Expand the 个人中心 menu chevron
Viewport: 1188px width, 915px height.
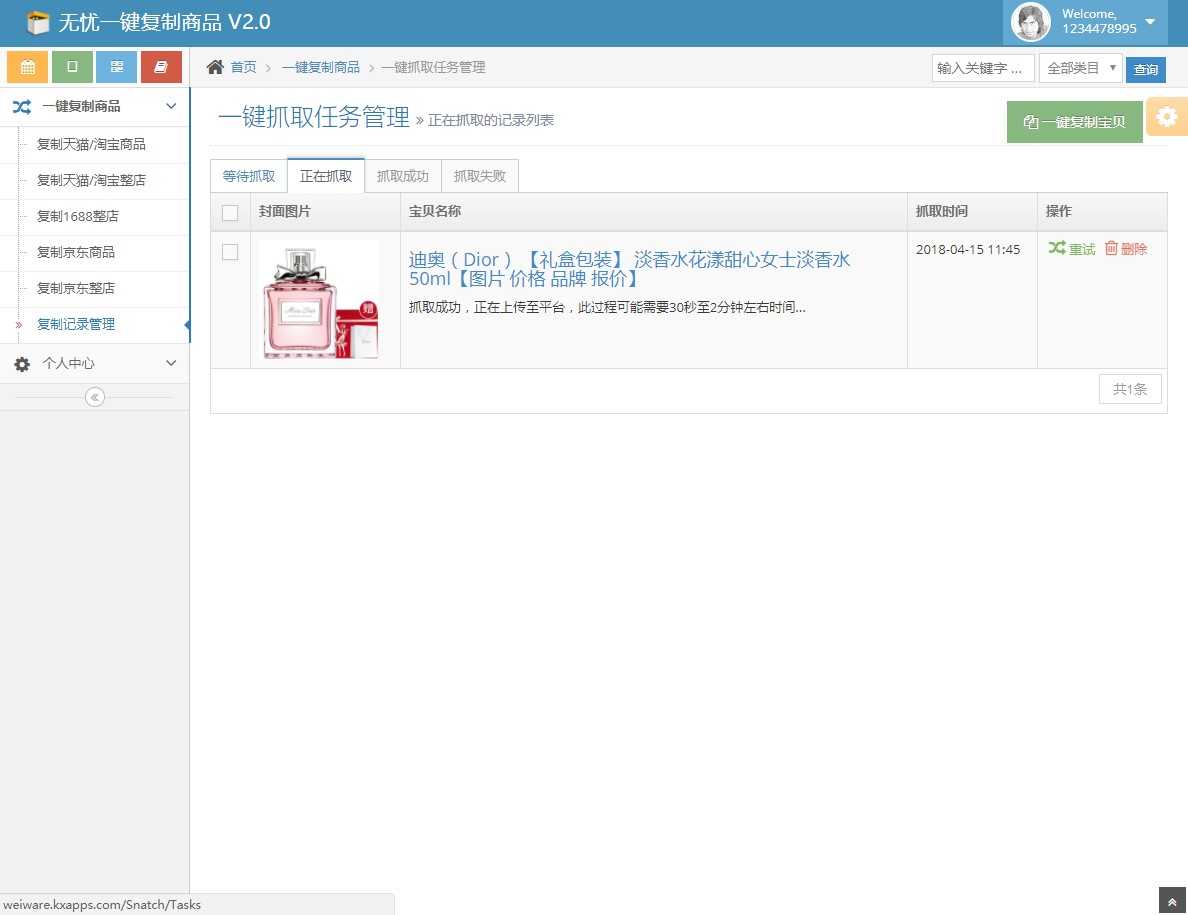pos(171,363)
